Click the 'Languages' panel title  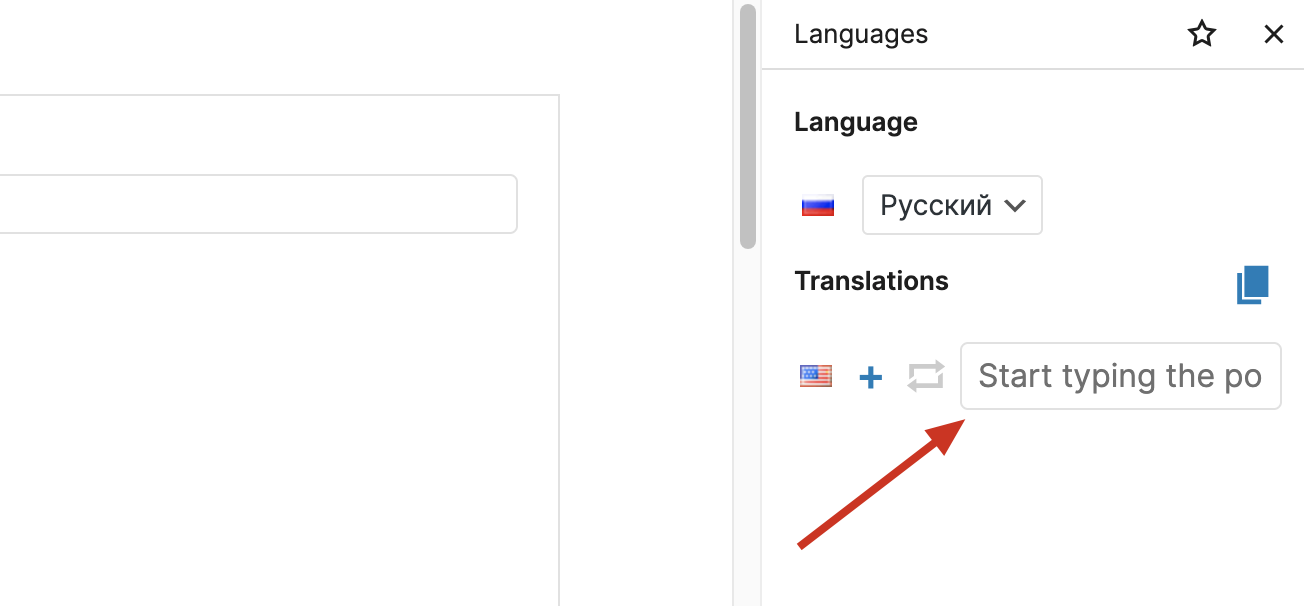[860, 33]
